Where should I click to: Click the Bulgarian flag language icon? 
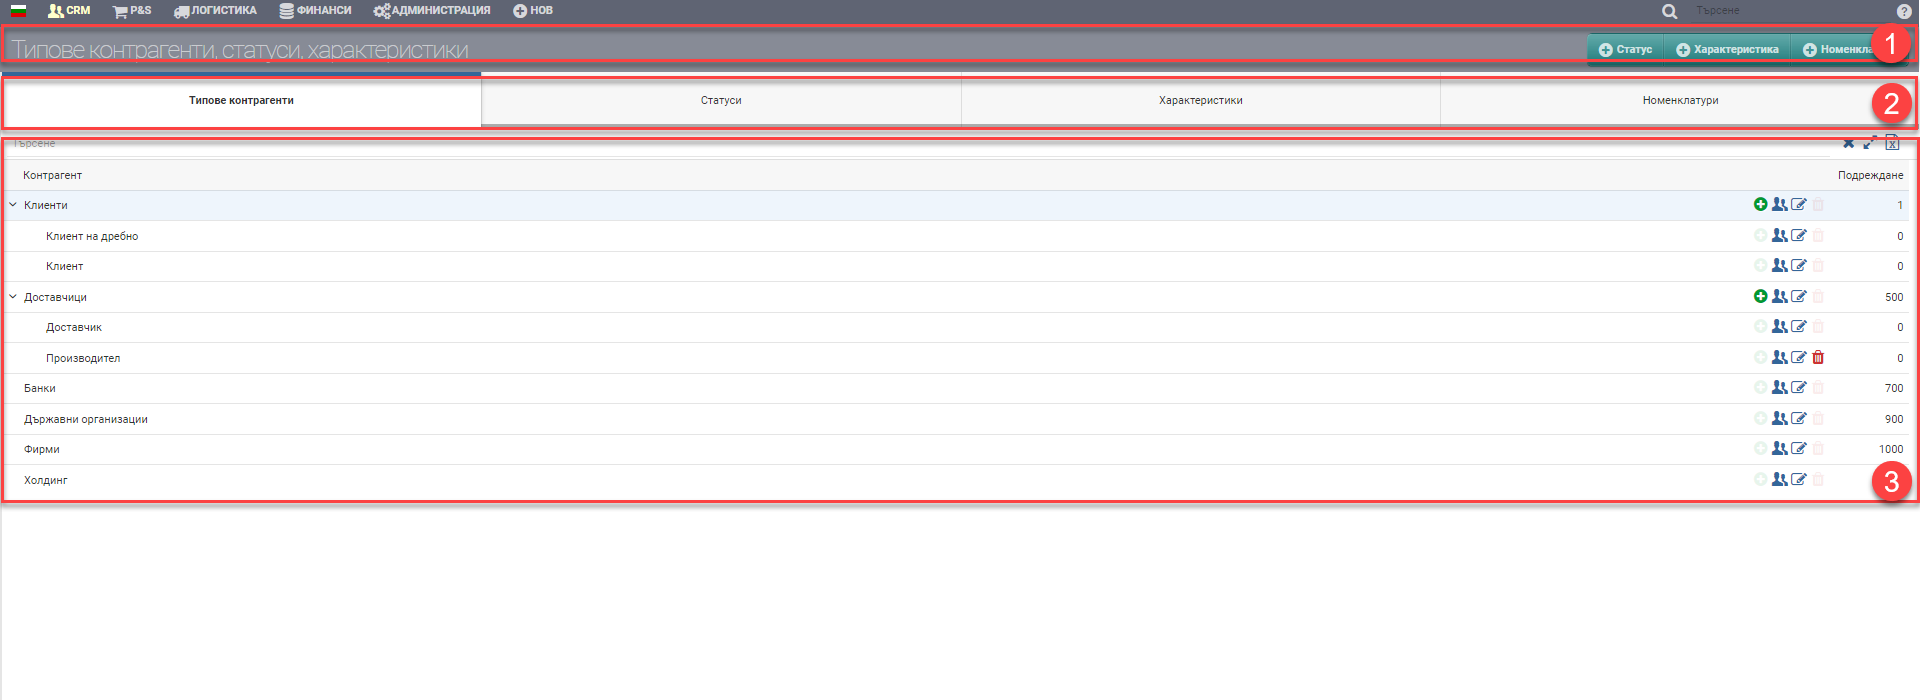18,11
